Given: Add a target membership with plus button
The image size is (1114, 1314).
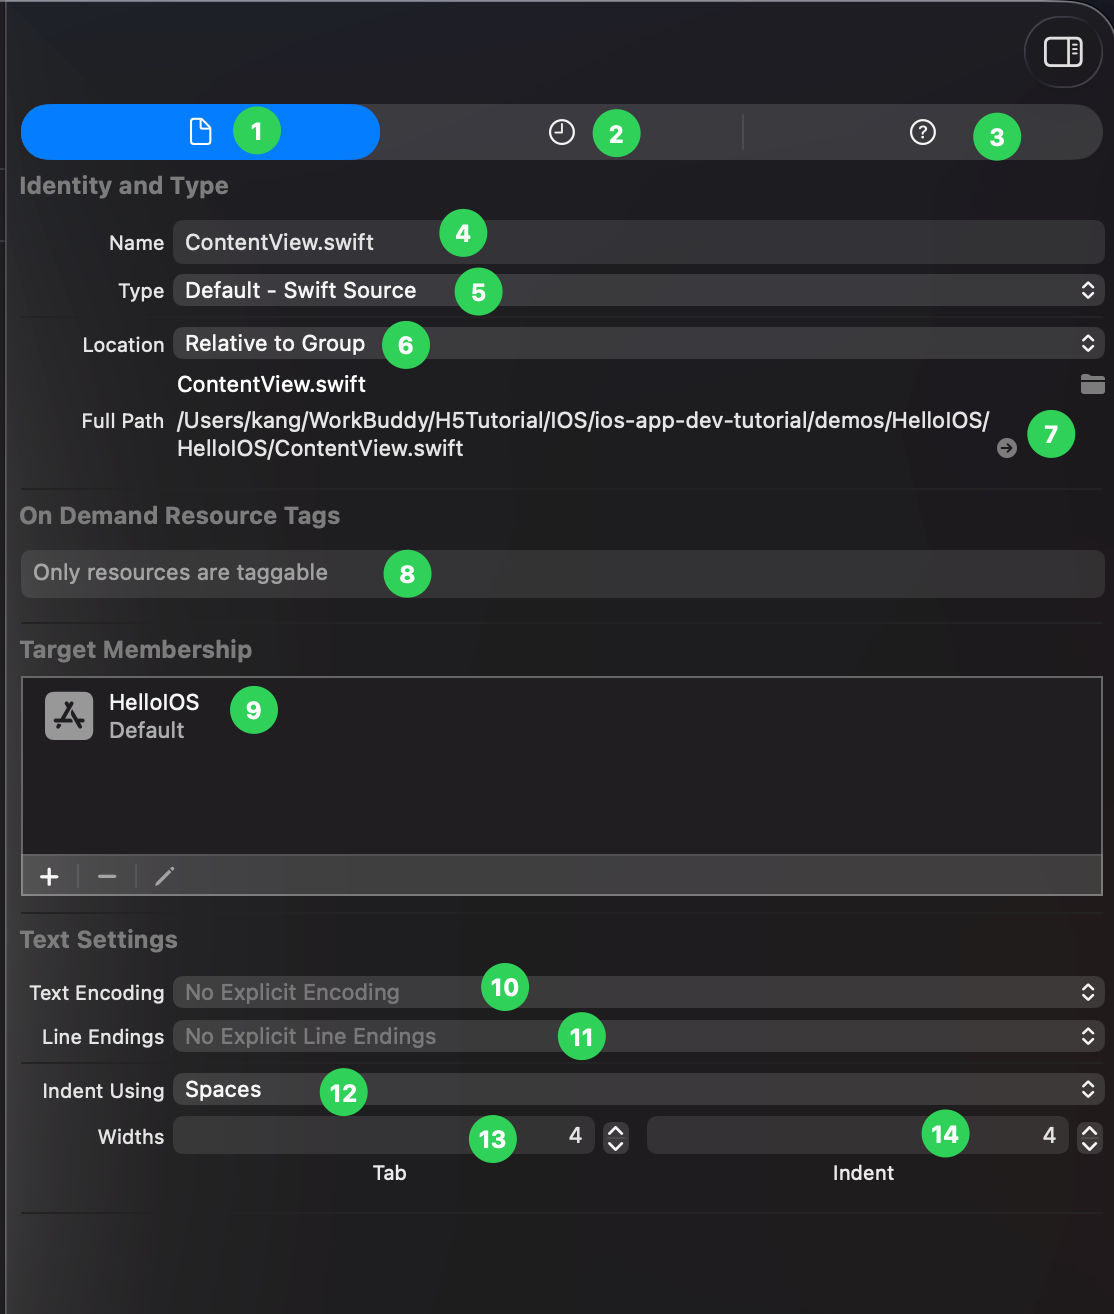Looking at the screenshot, I should tap(49, 877).
